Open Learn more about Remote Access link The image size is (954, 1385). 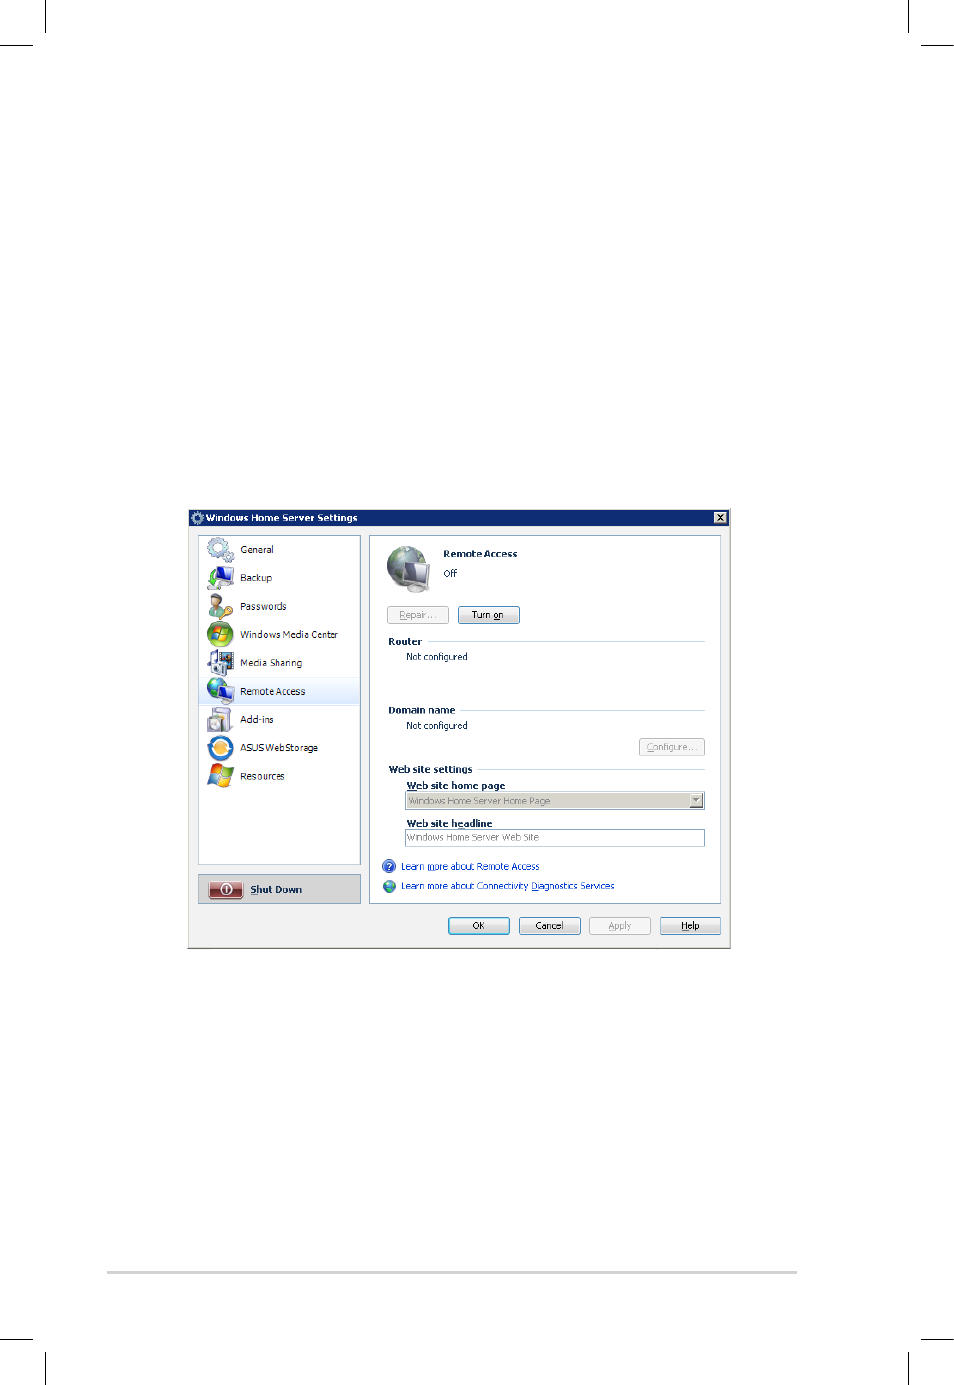point(470,867)
